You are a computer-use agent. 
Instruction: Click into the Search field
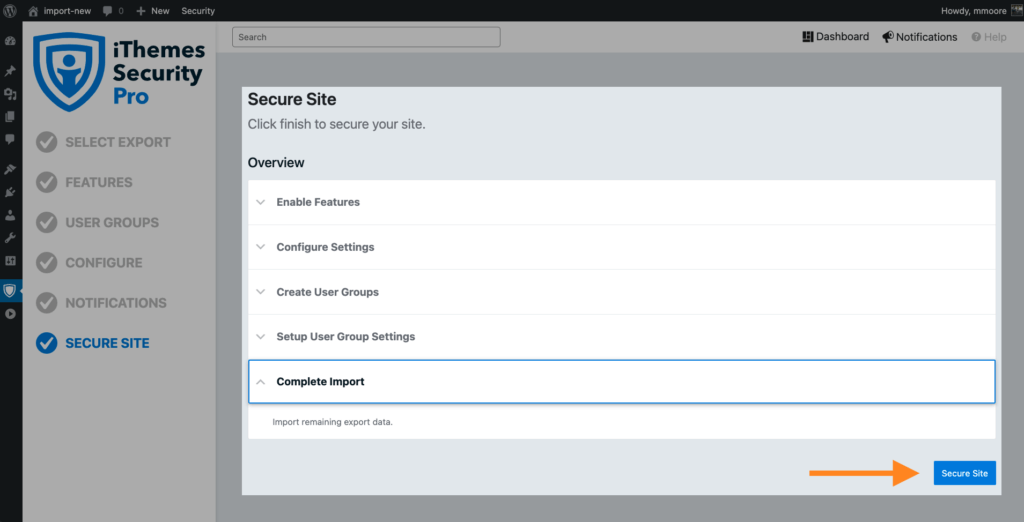coord(366,37)
